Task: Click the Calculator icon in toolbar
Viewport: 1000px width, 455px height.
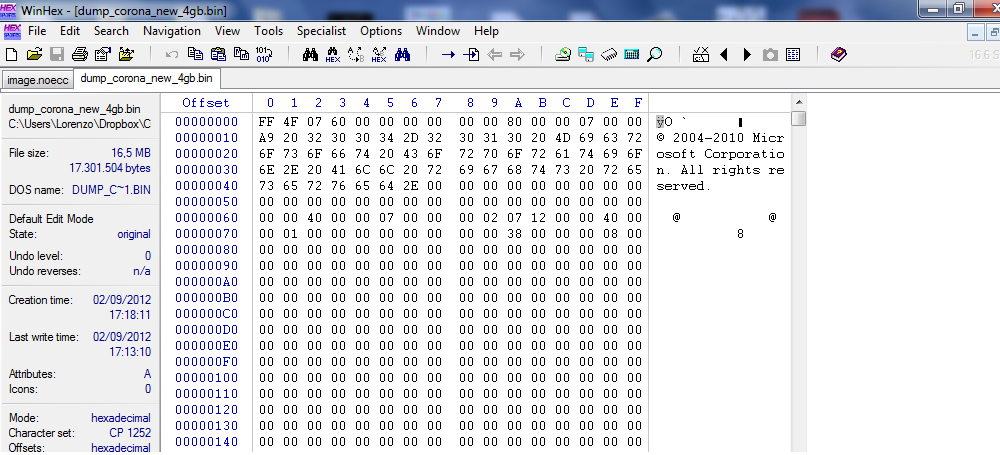Action: coord(632,54)
